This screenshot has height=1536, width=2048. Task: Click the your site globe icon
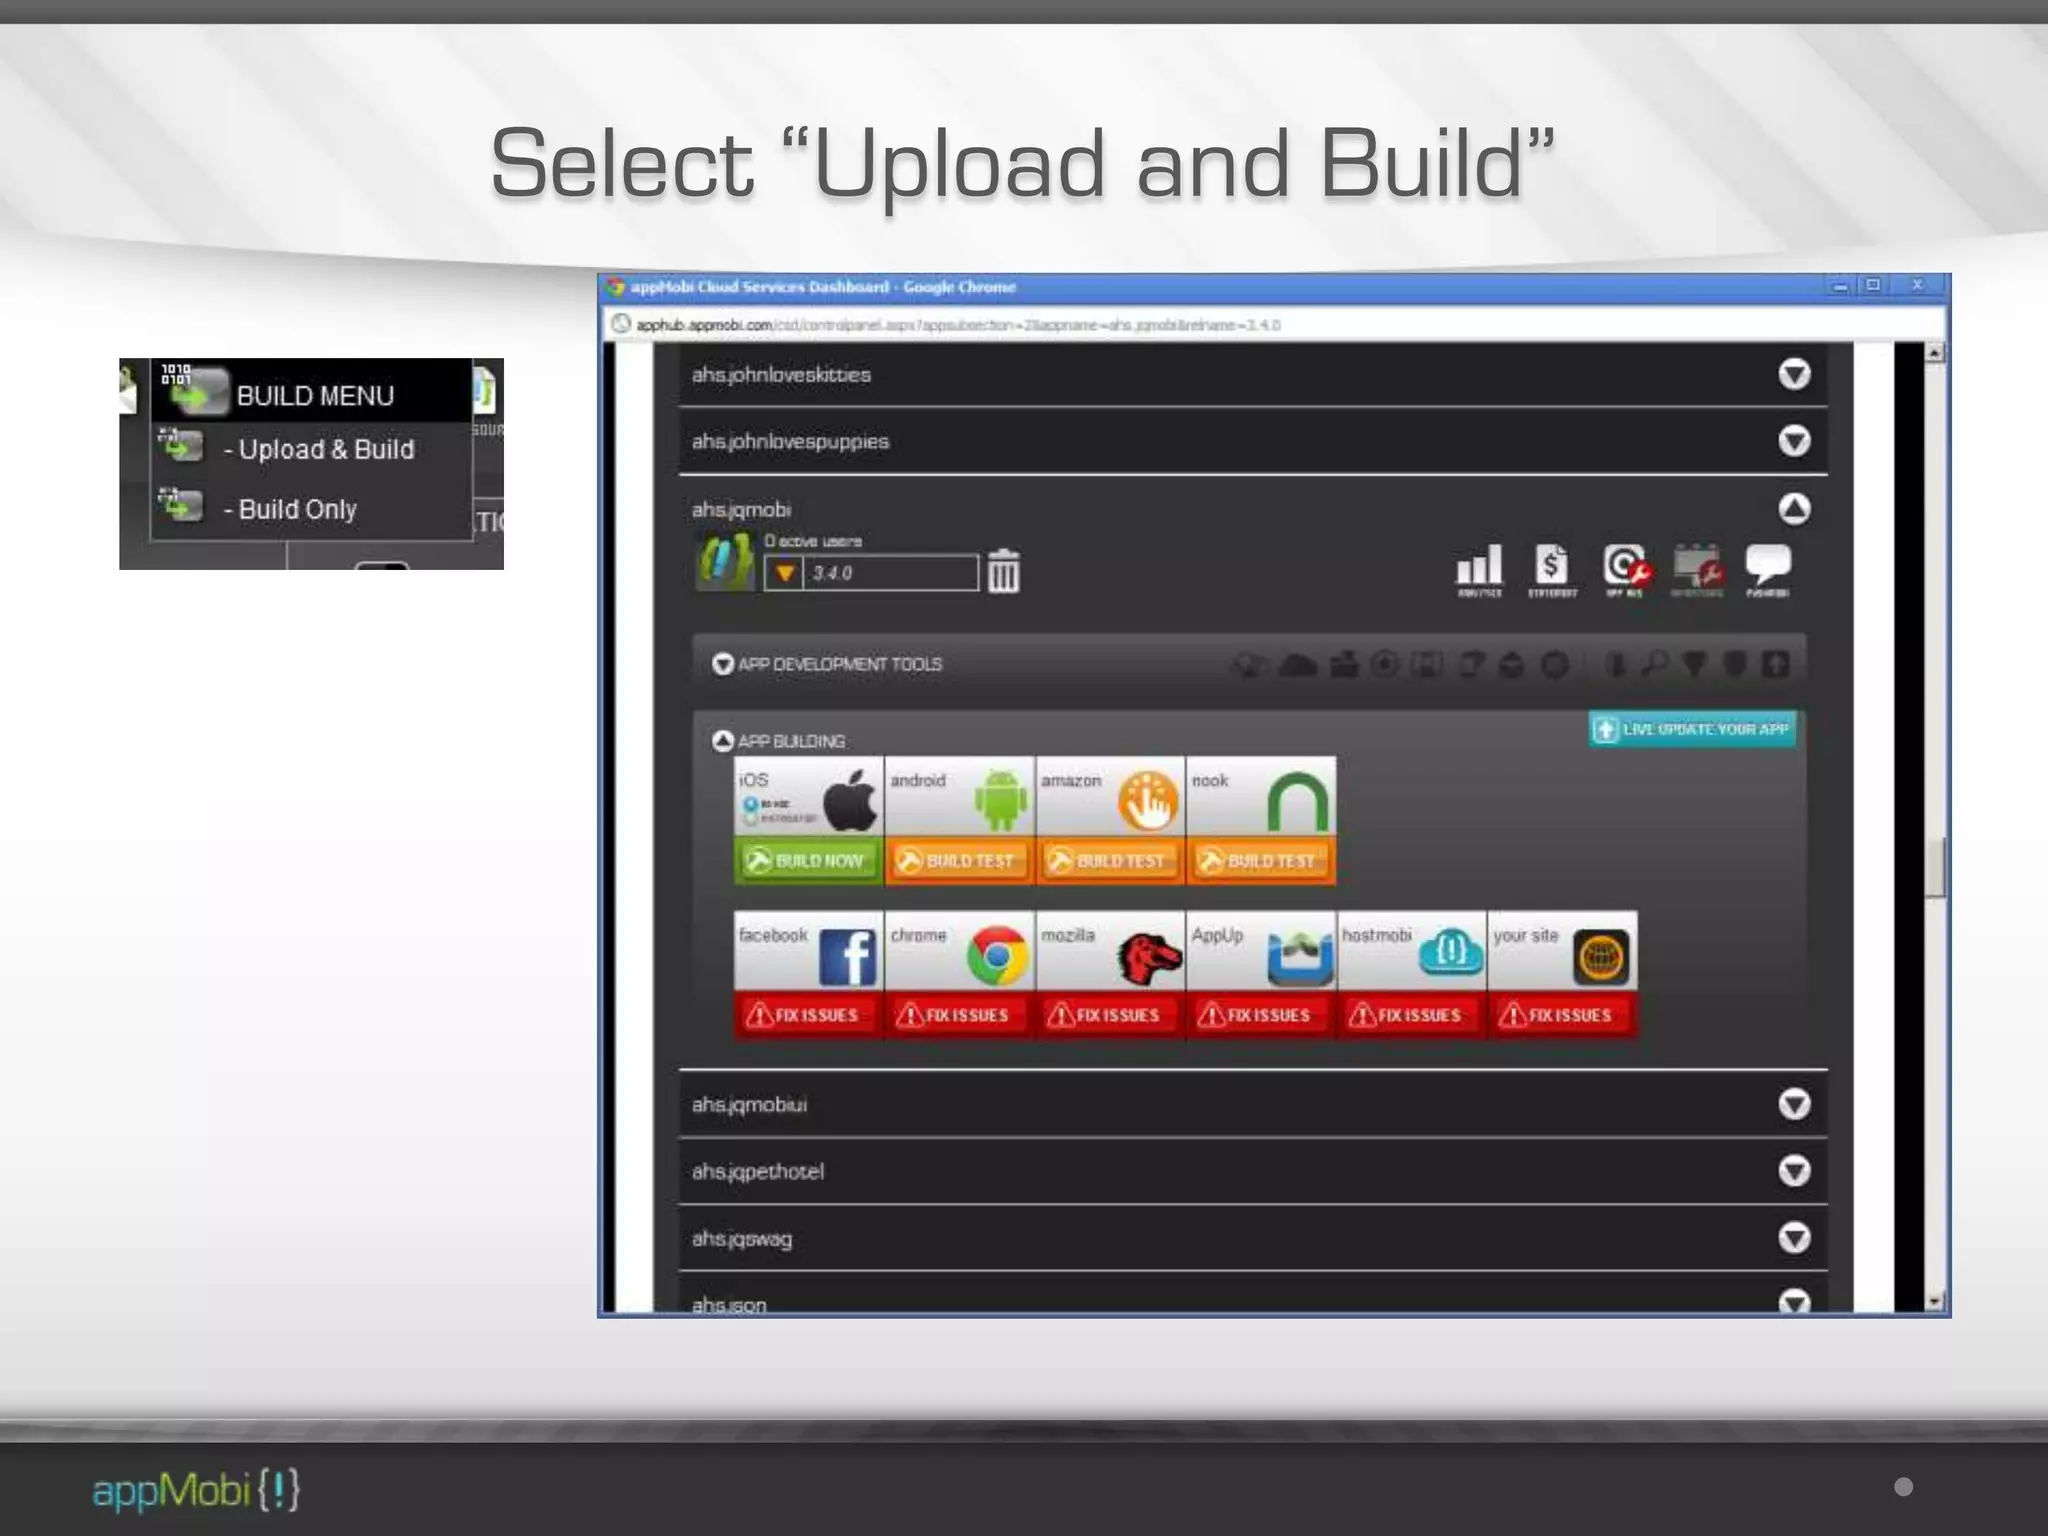point(1601,957)
